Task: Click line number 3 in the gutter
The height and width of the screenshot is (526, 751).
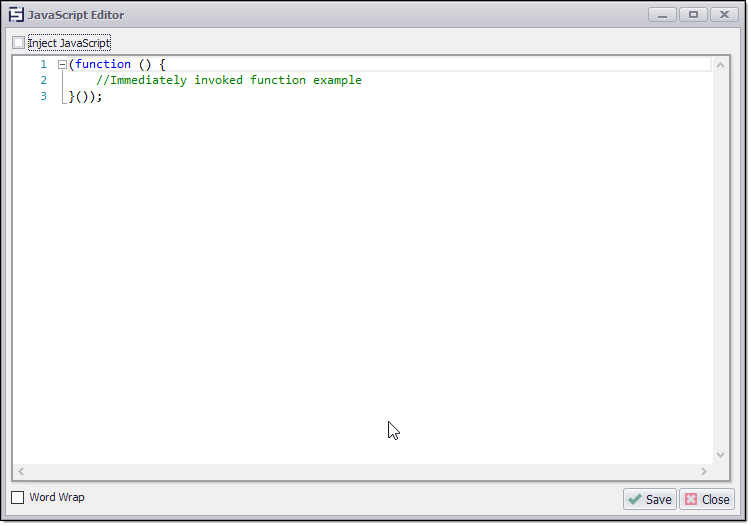Action: click(x=43, y=96)
